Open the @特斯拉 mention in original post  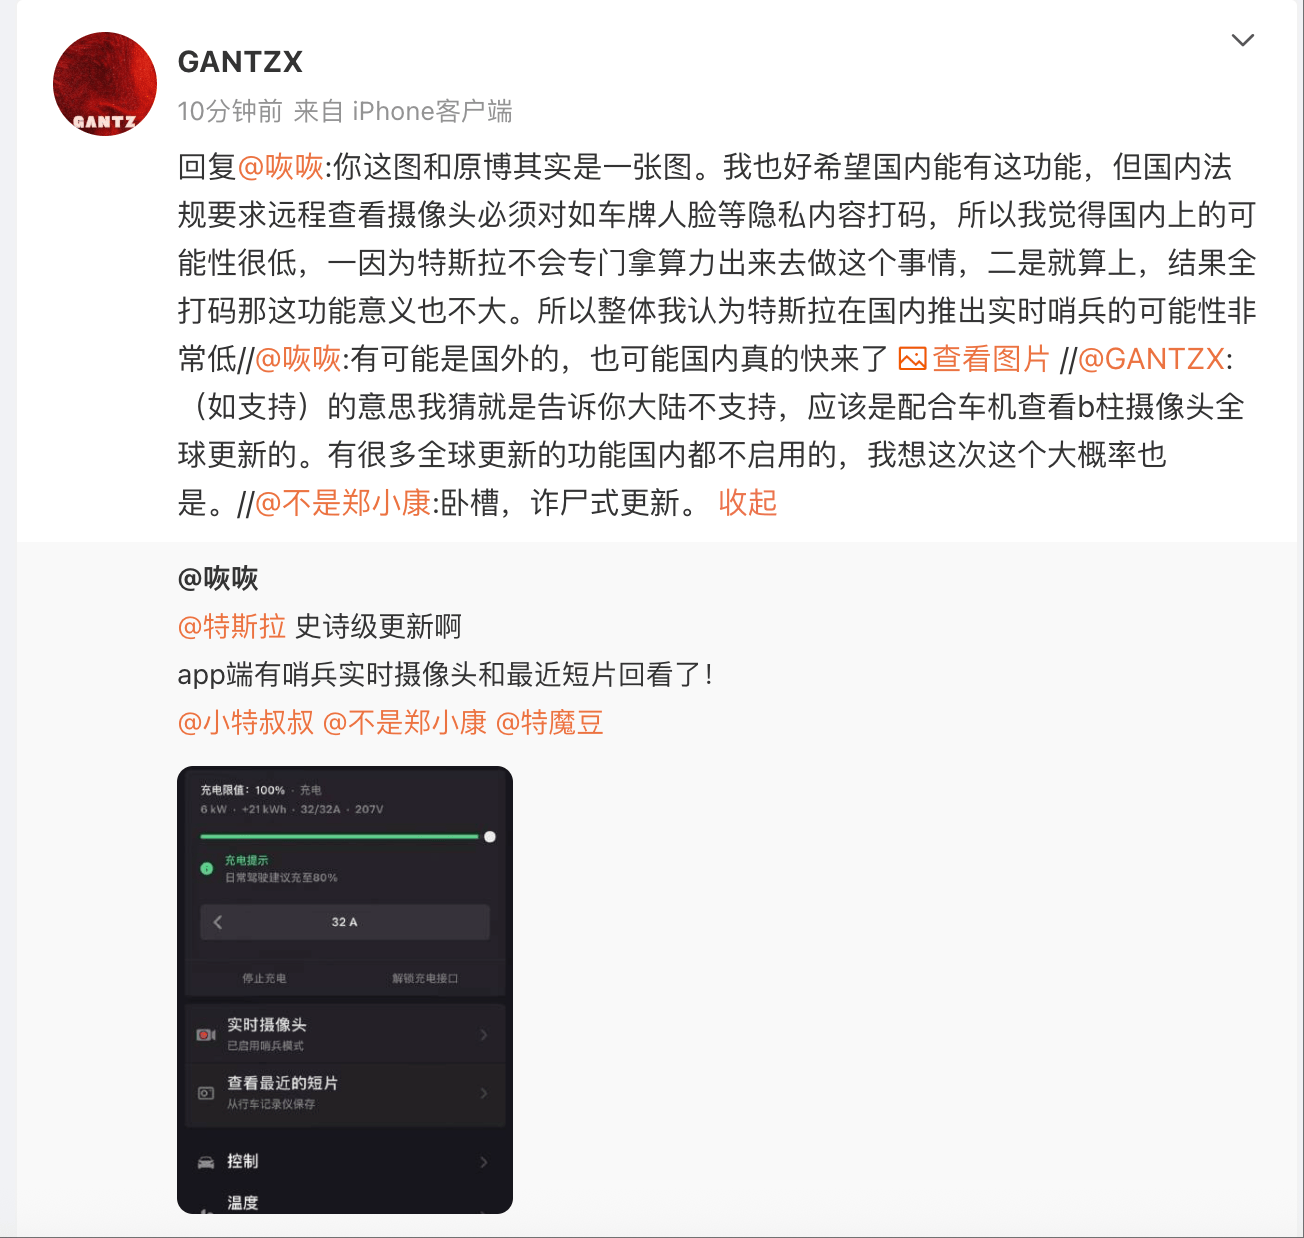click(x=232, y=627)
